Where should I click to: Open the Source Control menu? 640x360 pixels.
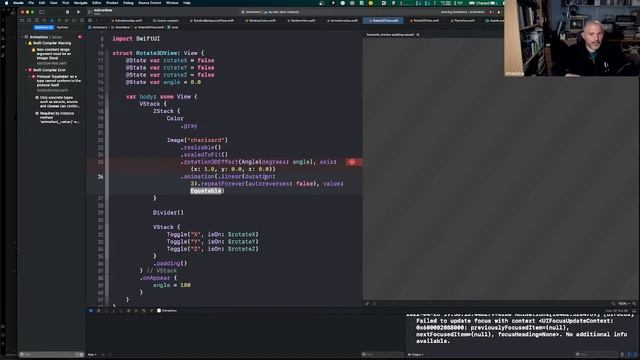(149, 2)
